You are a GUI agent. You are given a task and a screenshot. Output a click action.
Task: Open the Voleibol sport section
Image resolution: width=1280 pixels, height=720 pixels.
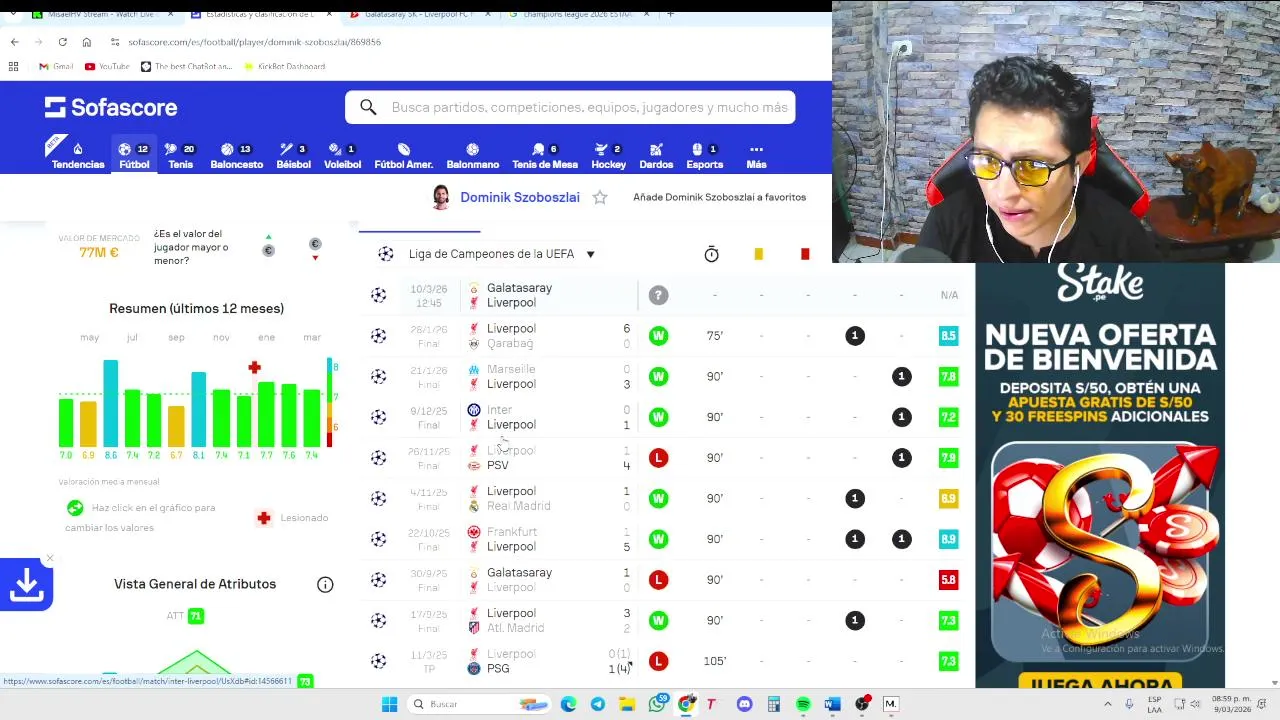[x=342, y=156]
